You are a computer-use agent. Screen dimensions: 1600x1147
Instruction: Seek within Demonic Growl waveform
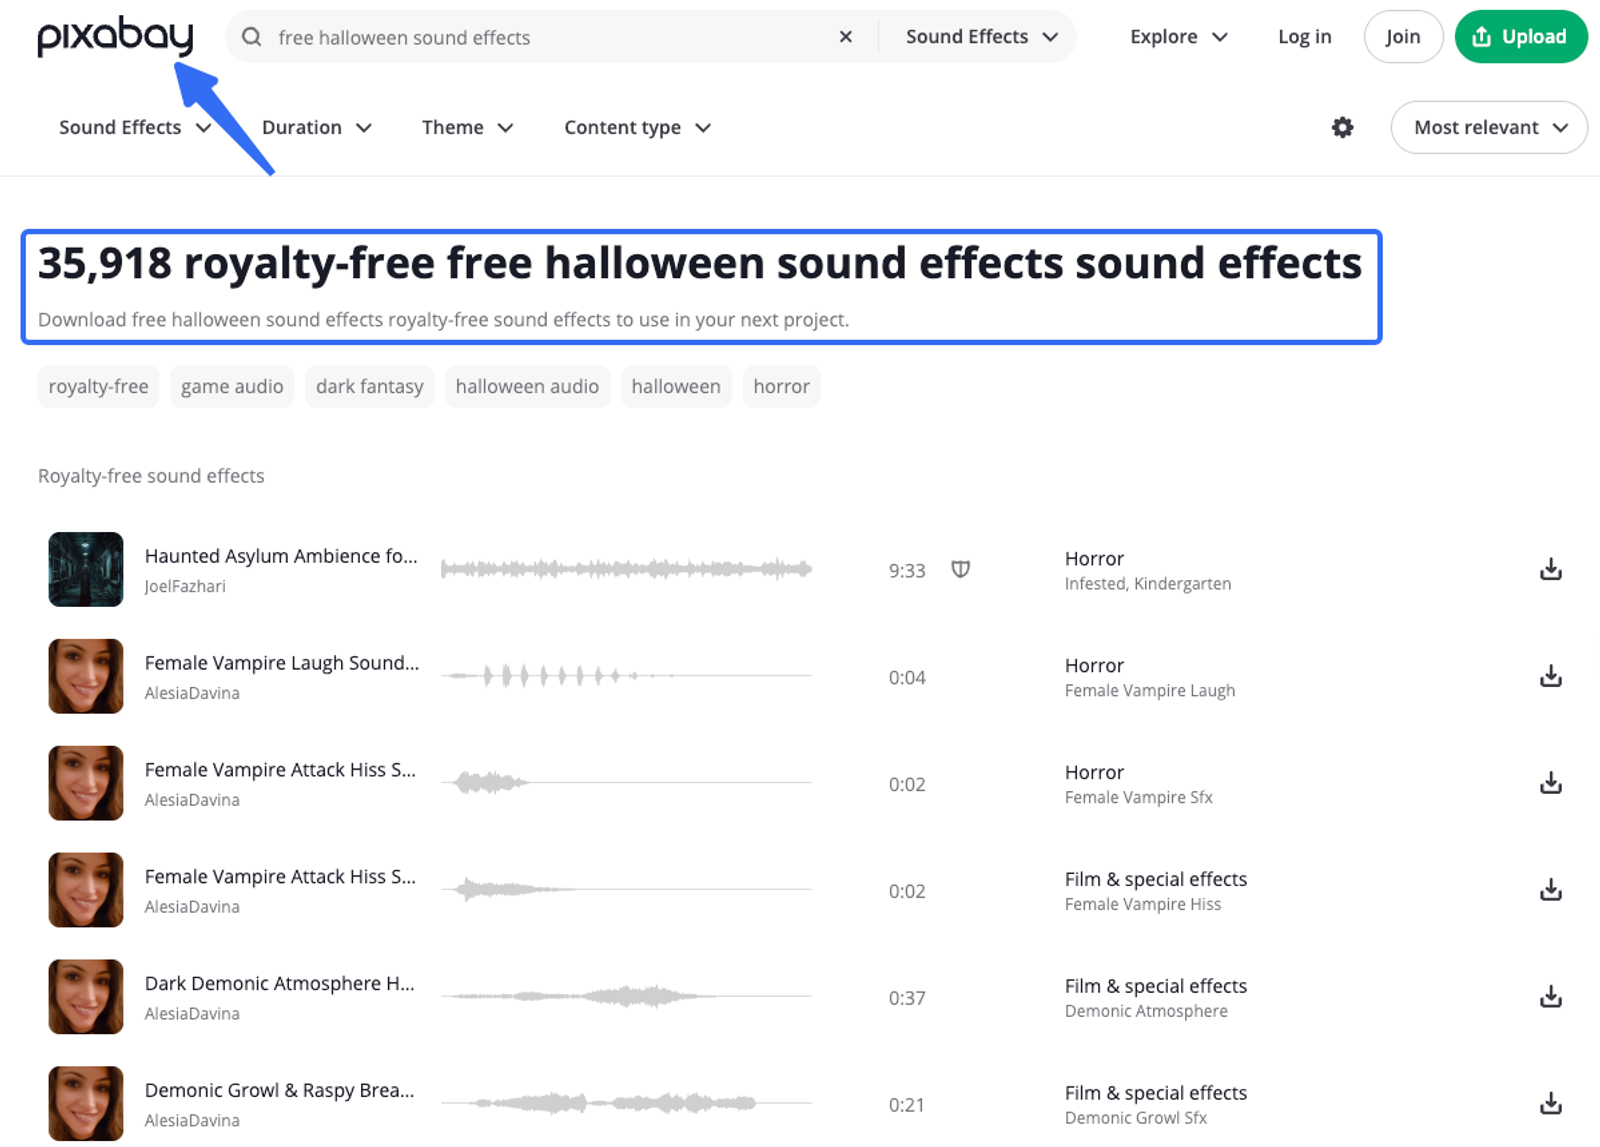pos(626,1104)
